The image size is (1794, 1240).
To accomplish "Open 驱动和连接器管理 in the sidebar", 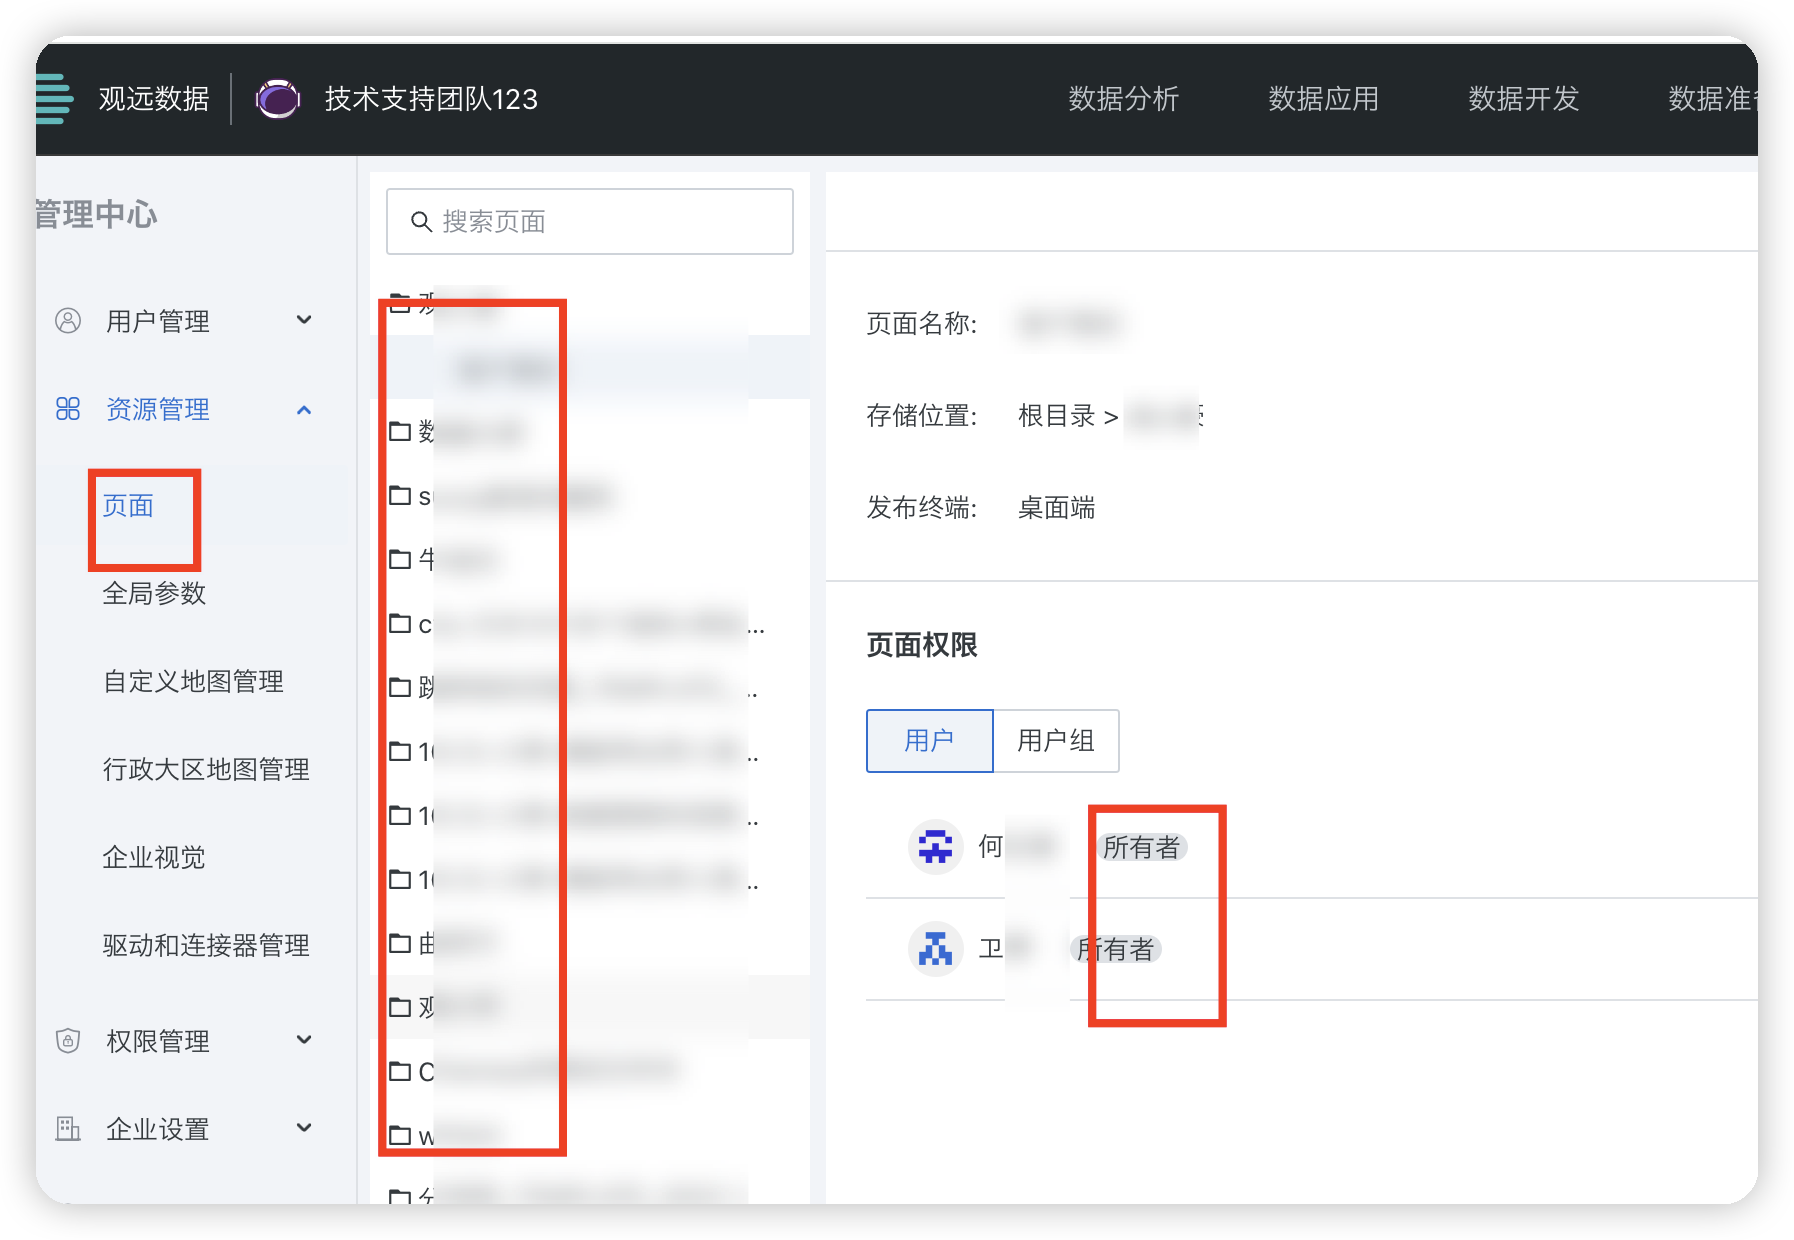I will (206, 946).
